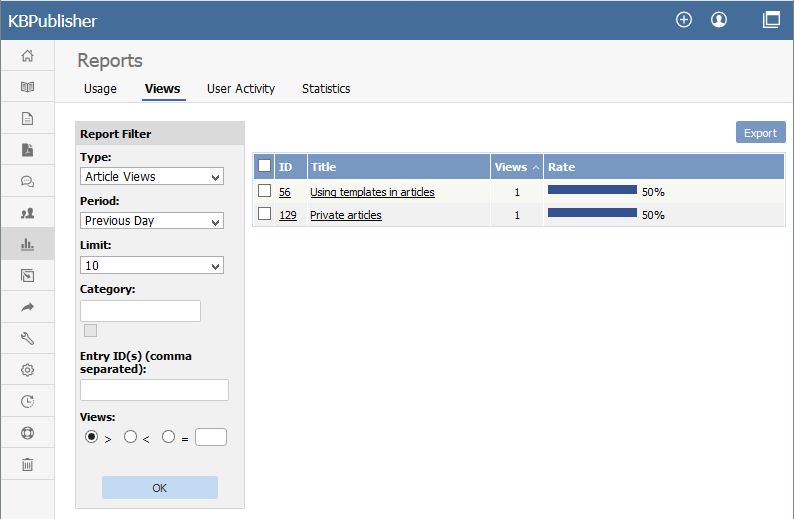Tick the checkbox for article 56
Image resolution: width=794 pixels, height=519 pixels.
tap(264, 191)
